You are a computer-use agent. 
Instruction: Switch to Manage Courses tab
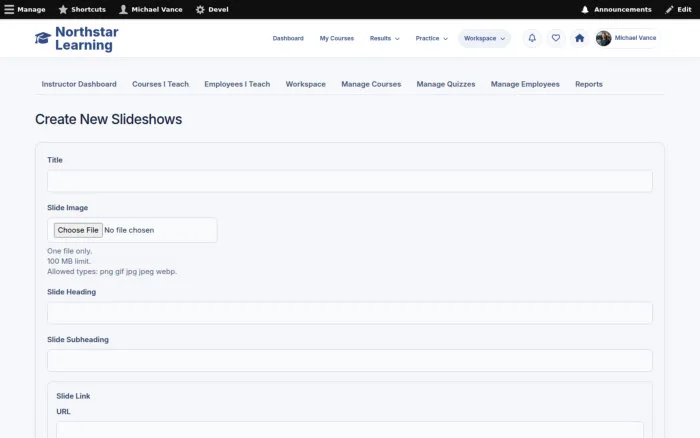tap(371, 84)
